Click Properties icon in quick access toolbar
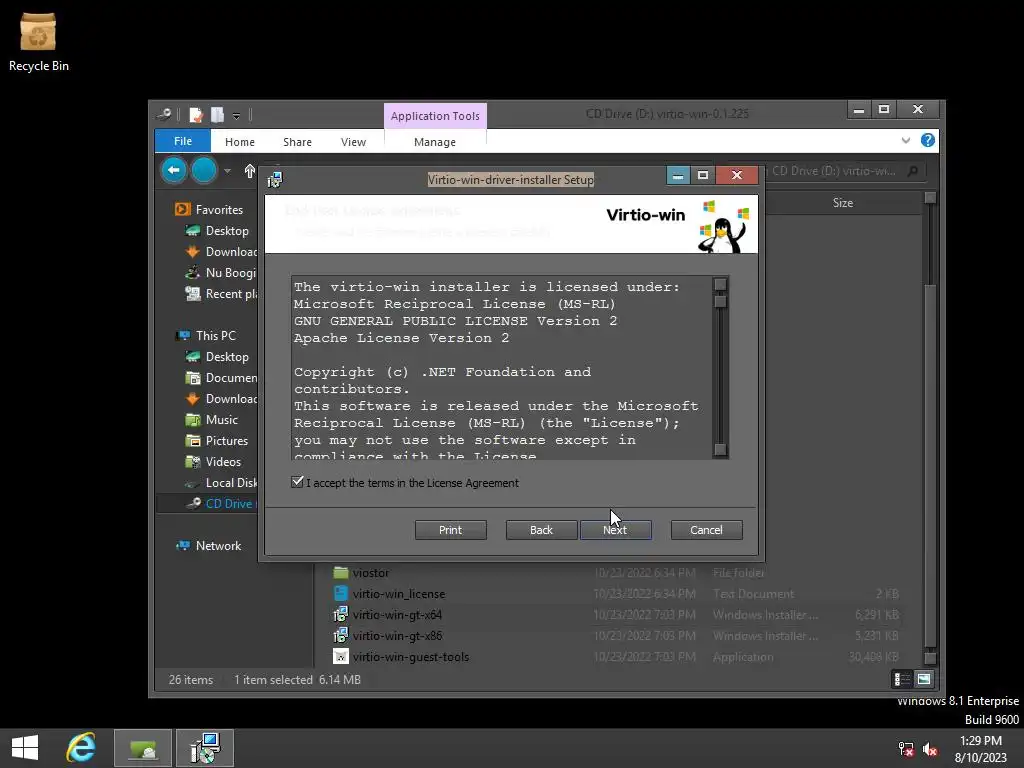The height and width of the screenshot is (768, 1024). coord(195,115)
